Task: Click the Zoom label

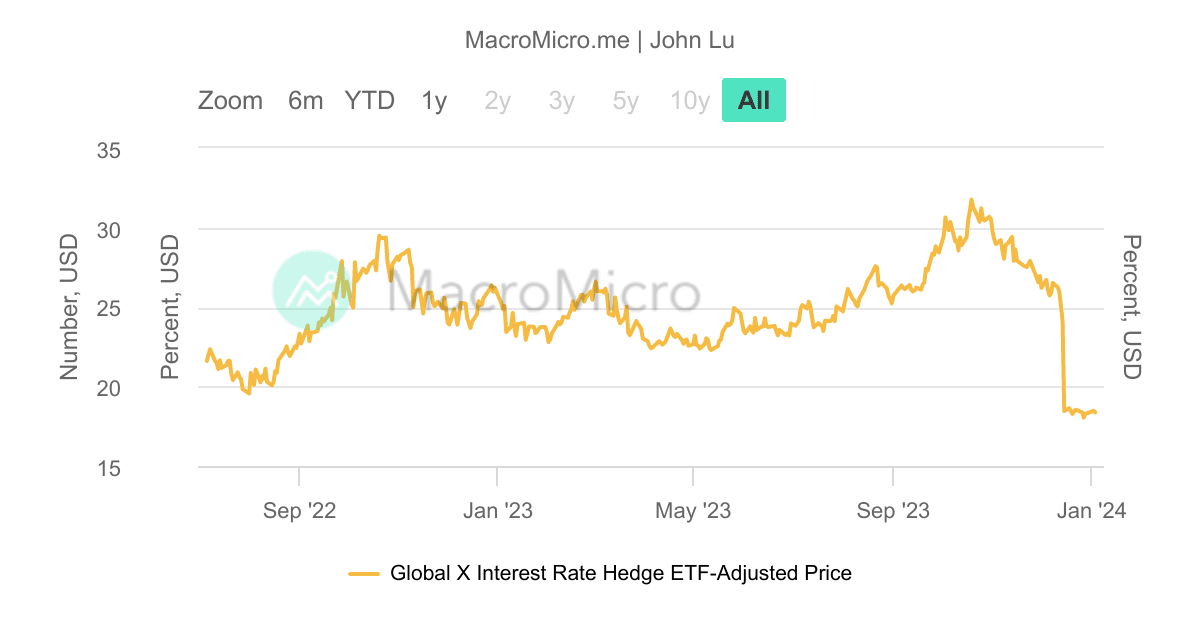Action: (x=231, y=100)
